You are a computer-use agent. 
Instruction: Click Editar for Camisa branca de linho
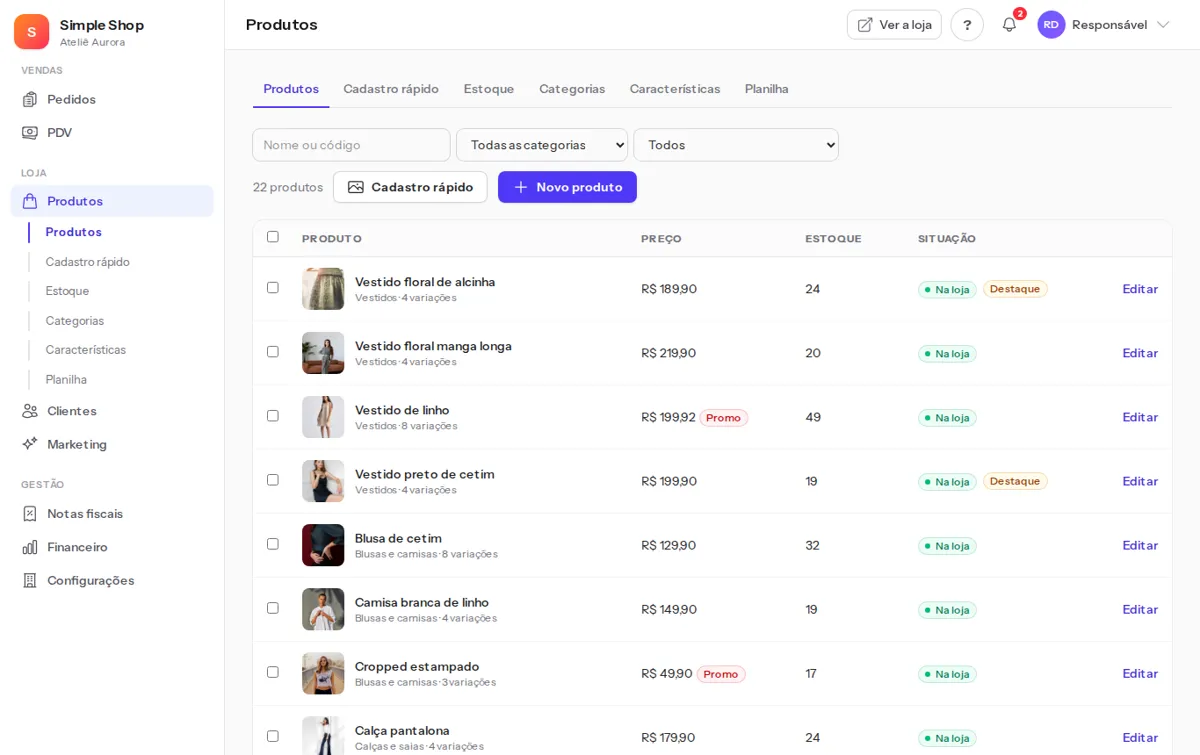pos(1140,609)
